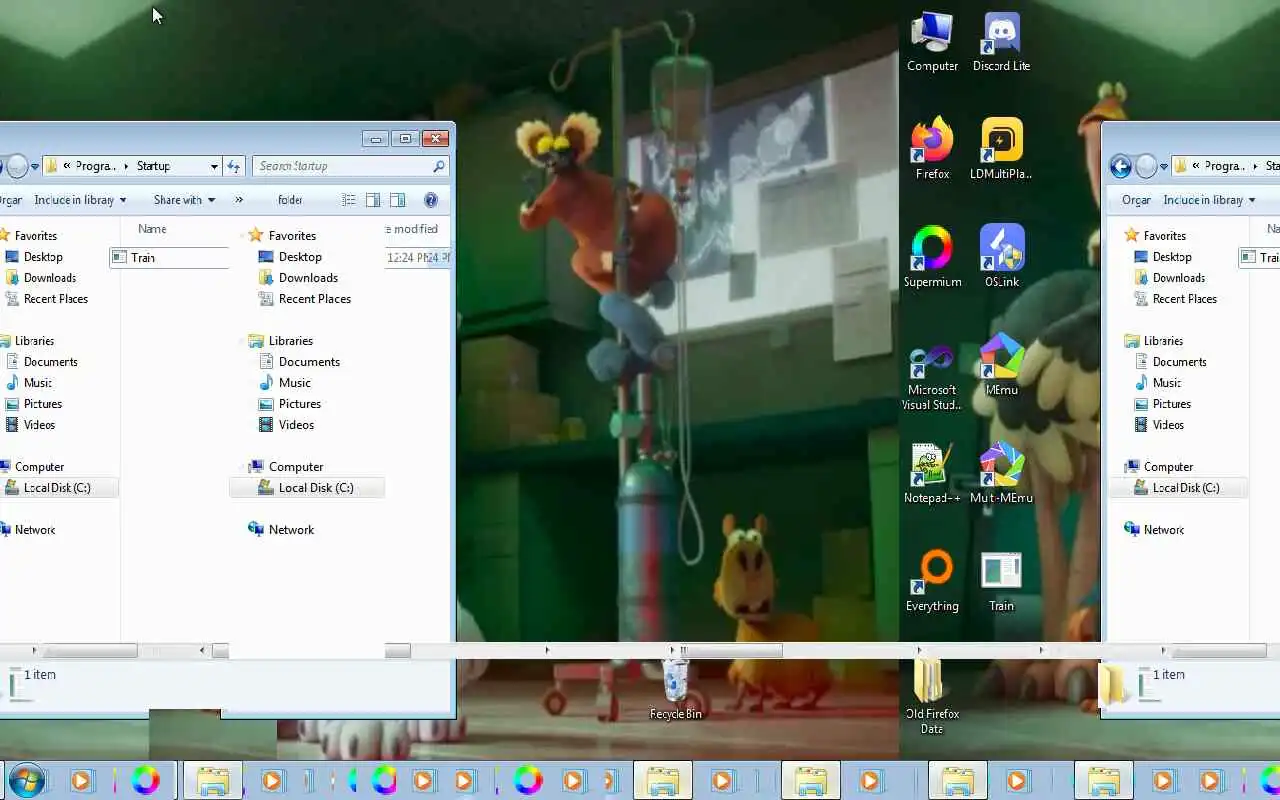
Task: Sort by Name column in left window
Action: (x=152, y=229)
